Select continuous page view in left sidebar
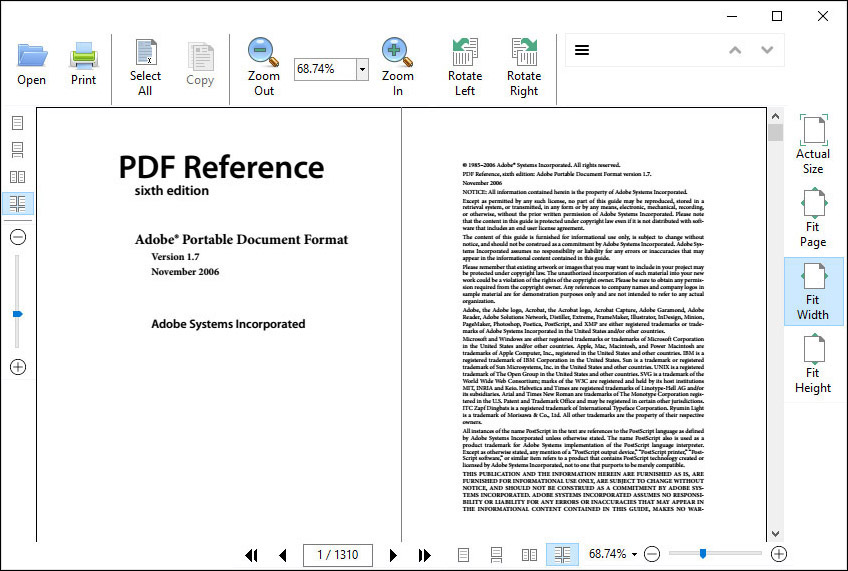848x571 pixels. click(x=17, y=149)
